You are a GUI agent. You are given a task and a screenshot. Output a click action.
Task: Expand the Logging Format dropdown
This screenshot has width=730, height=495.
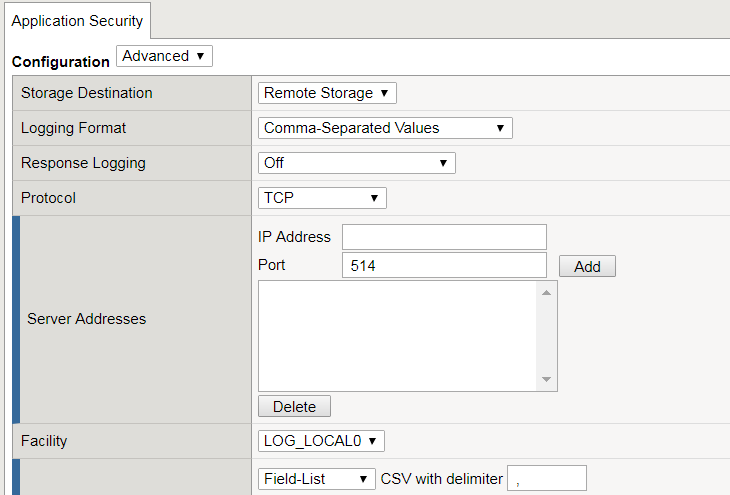point(385,128)
